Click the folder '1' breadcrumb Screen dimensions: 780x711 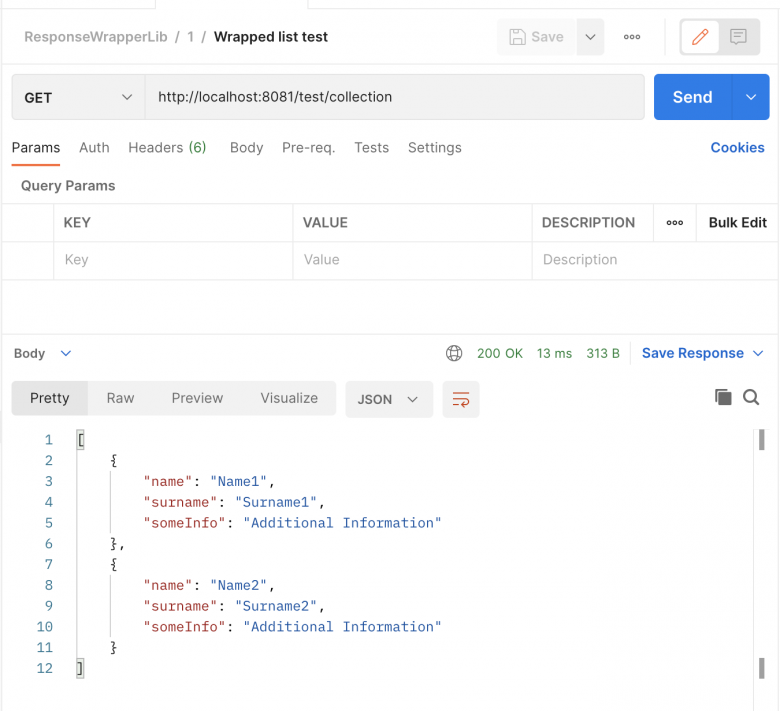click(191, 37)
